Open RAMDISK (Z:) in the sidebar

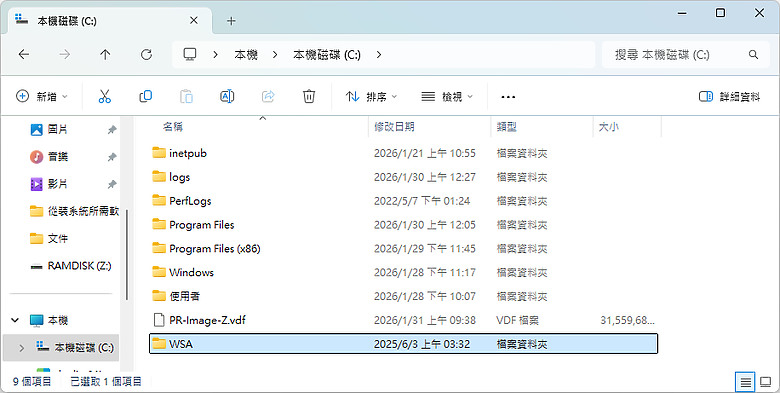pyautogui.click(x=71, y=266)
